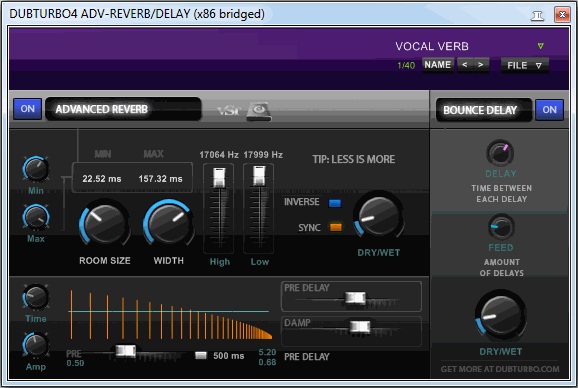The height and width of the screenshot is (388, 578).
Task: Toggle the Advanced Reverb ON button
Action: pos(28,109)
